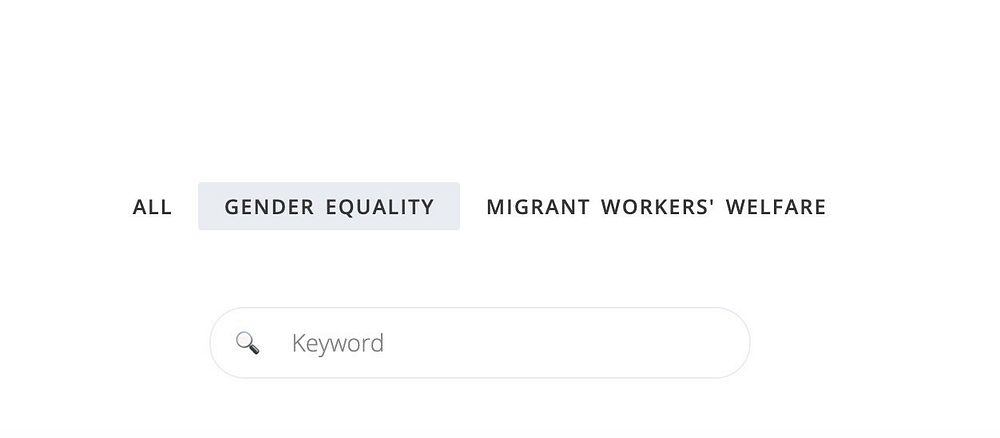The height and width of the screenshot is (438, 1000).
Task: Focus the Keyword text box
Action: click(x=480, y=343)
